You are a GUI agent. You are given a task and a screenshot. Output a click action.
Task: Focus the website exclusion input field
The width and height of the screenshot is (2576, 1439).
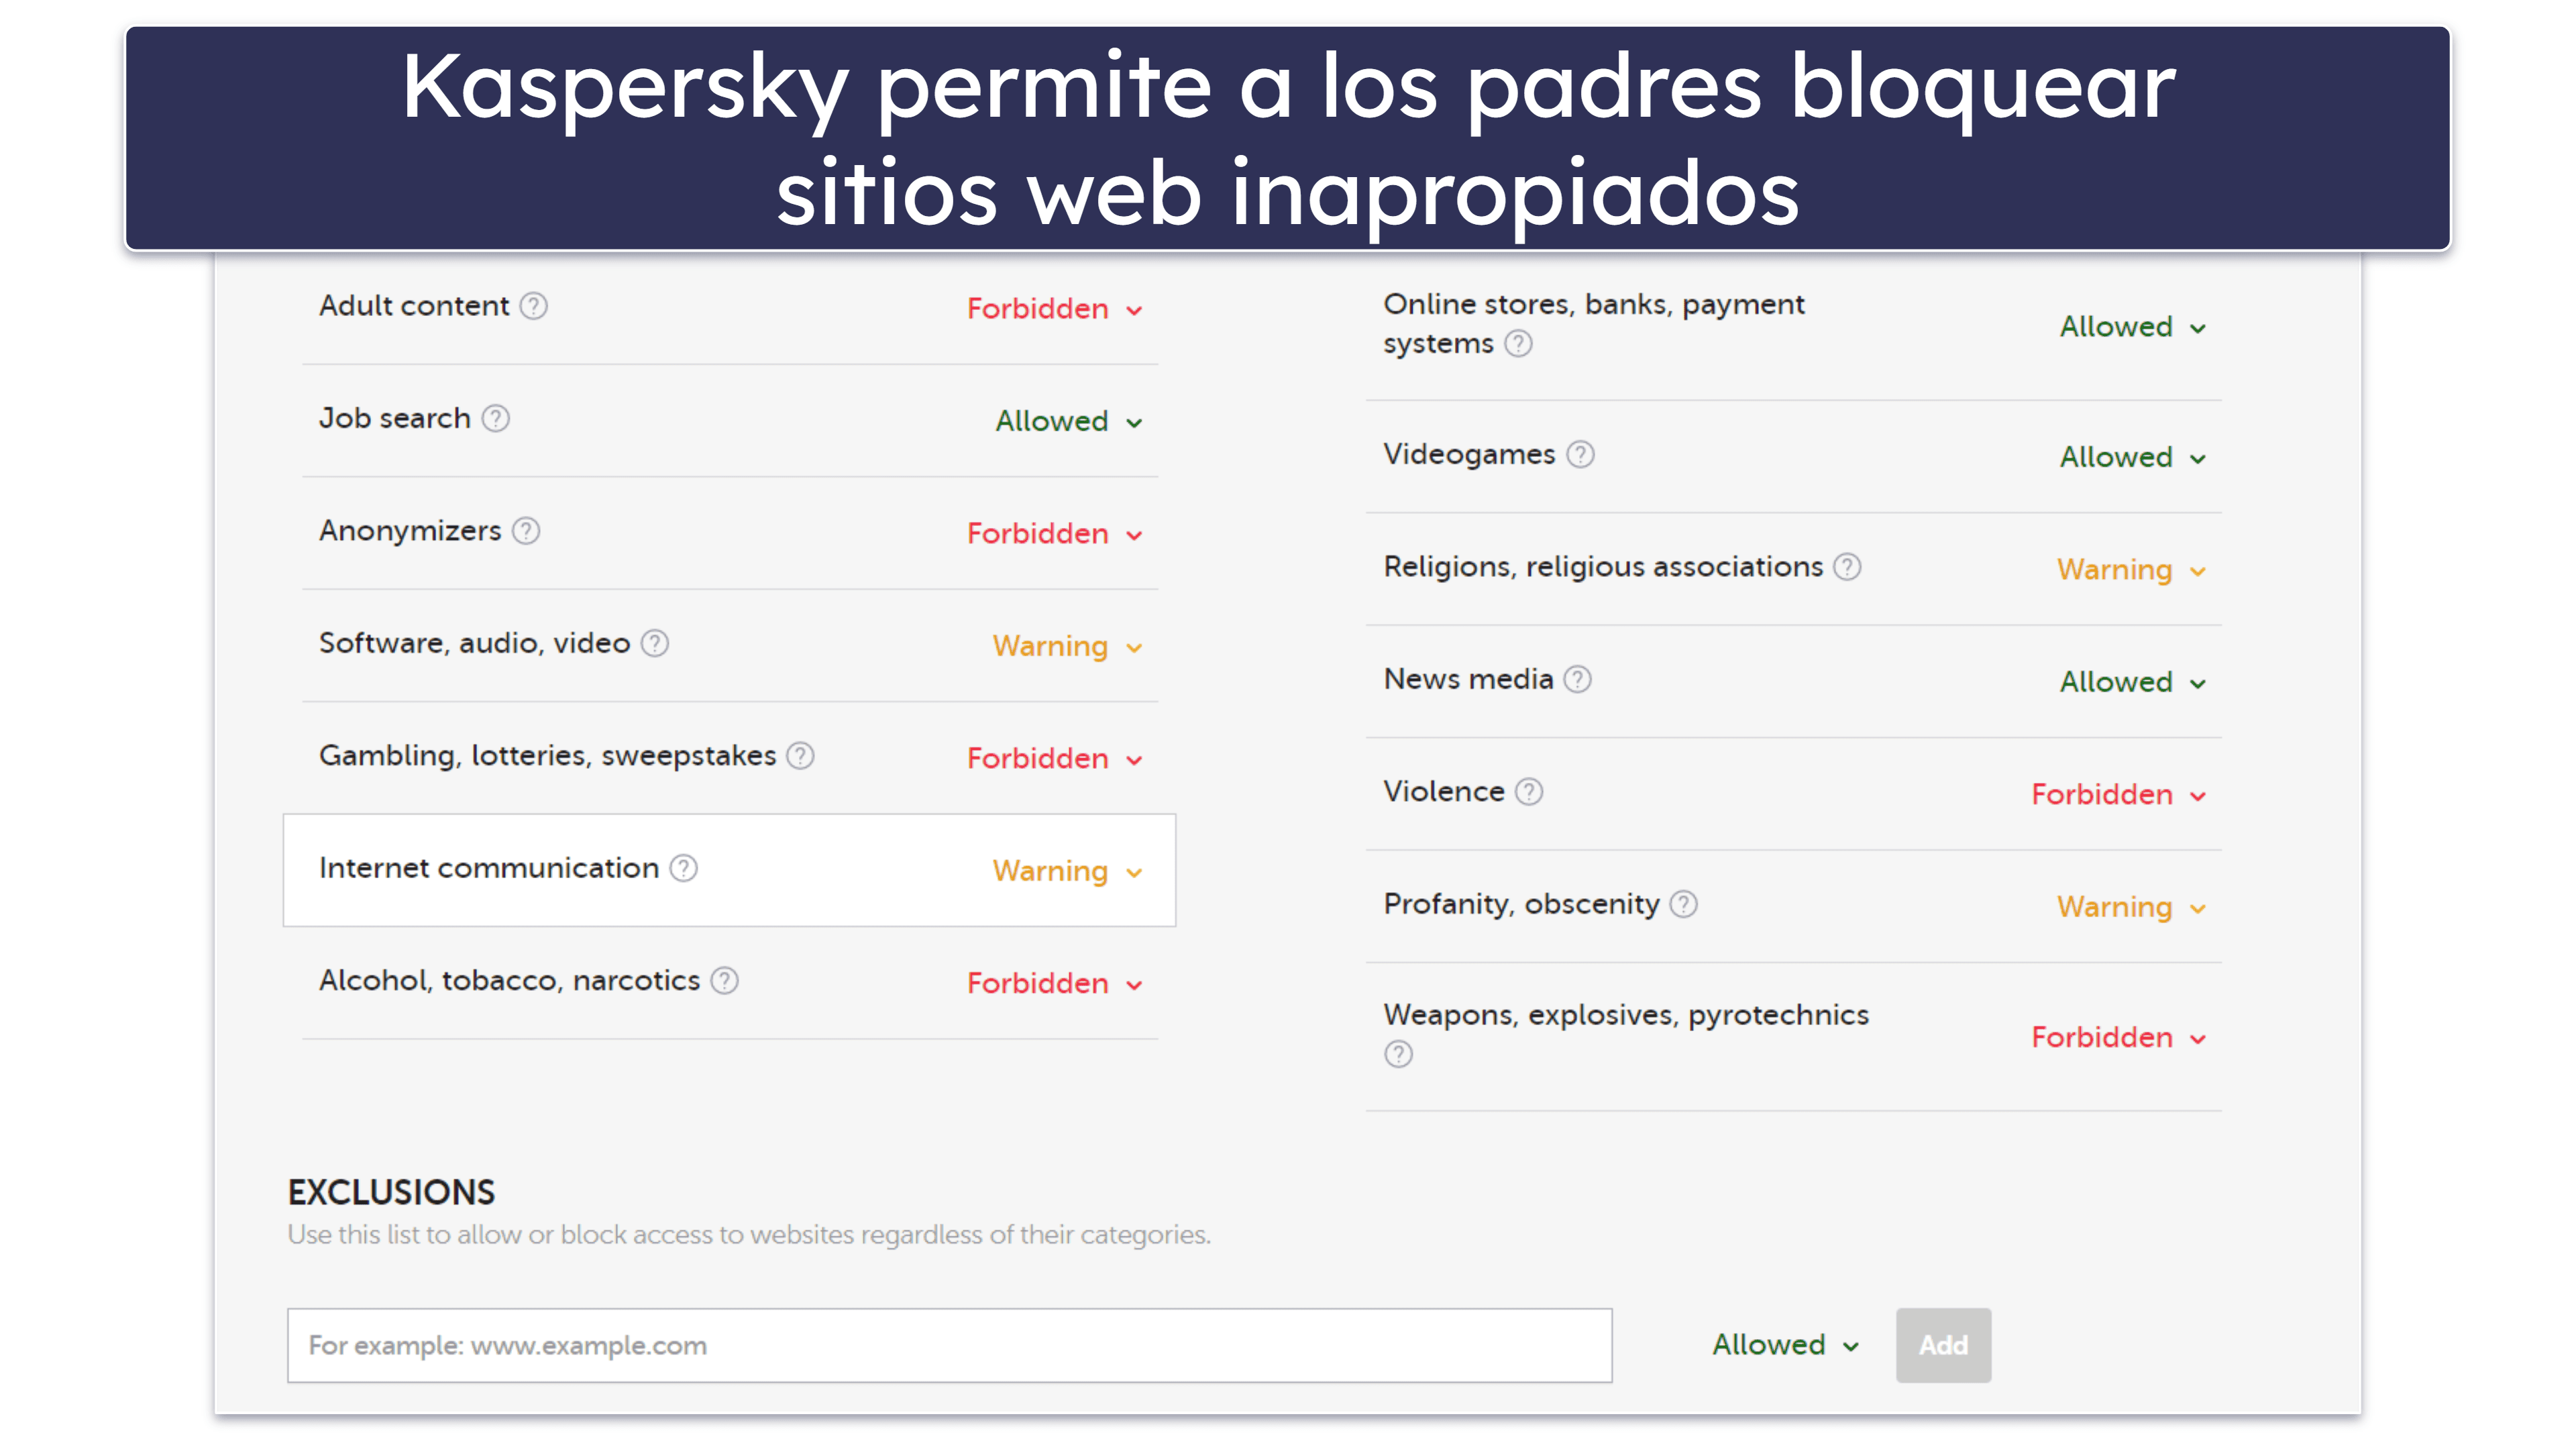click(949, 1345)
